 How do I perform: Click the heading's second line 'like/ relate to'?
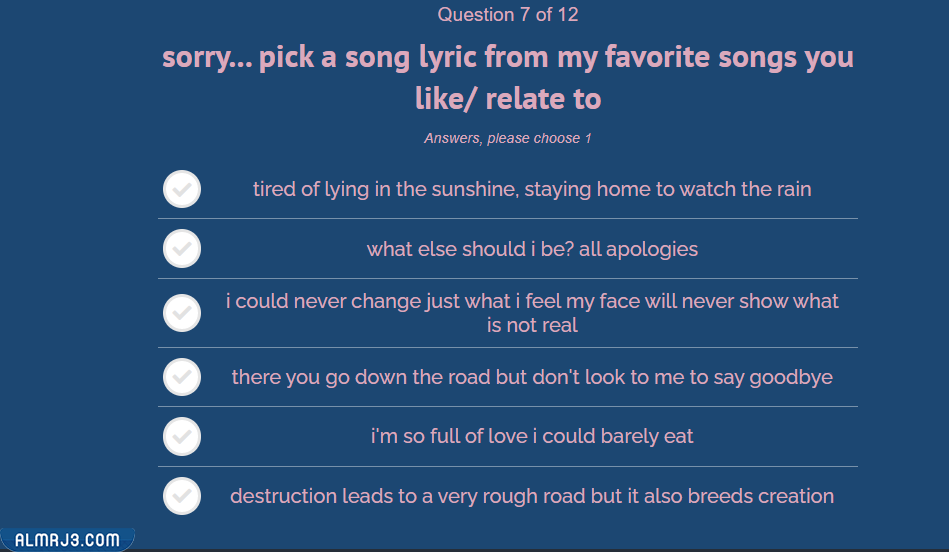[x=508, y=99]
